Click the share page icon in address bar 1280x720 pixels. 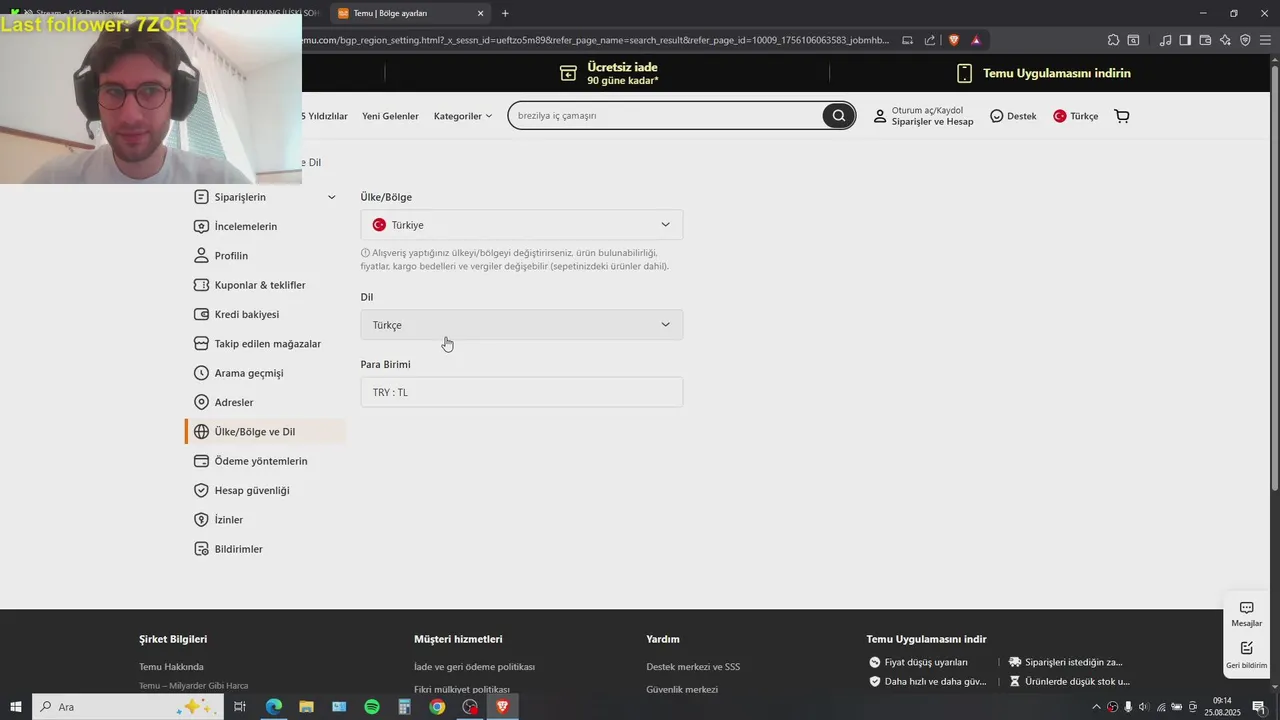point(930,40)
